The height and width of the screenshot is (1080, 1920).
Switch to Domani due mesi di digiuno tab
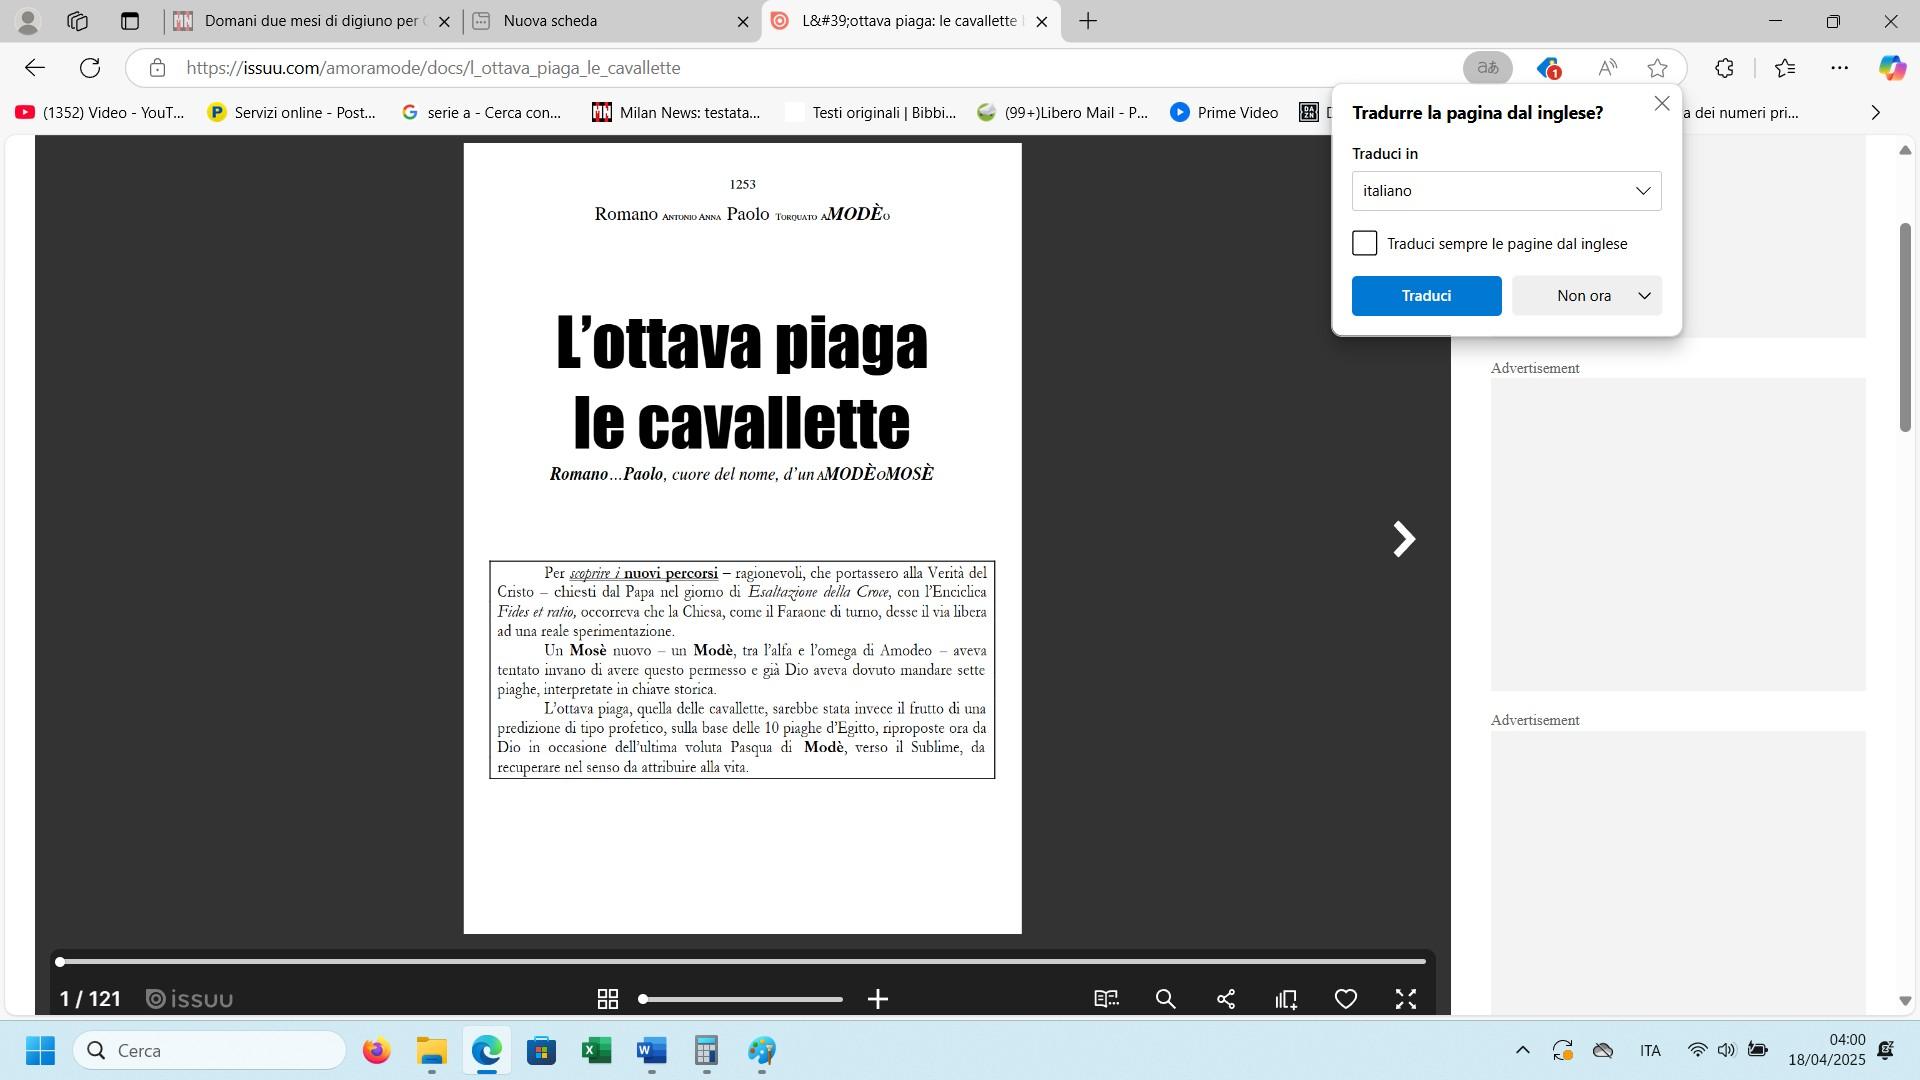point(312,21)
